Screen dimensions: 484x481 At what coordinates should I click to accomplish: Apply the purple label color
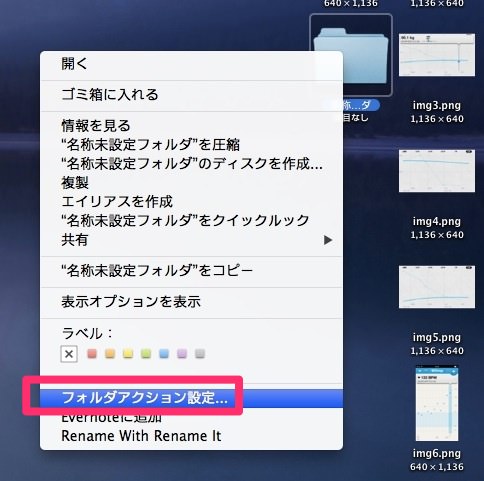tap(182, 354)
